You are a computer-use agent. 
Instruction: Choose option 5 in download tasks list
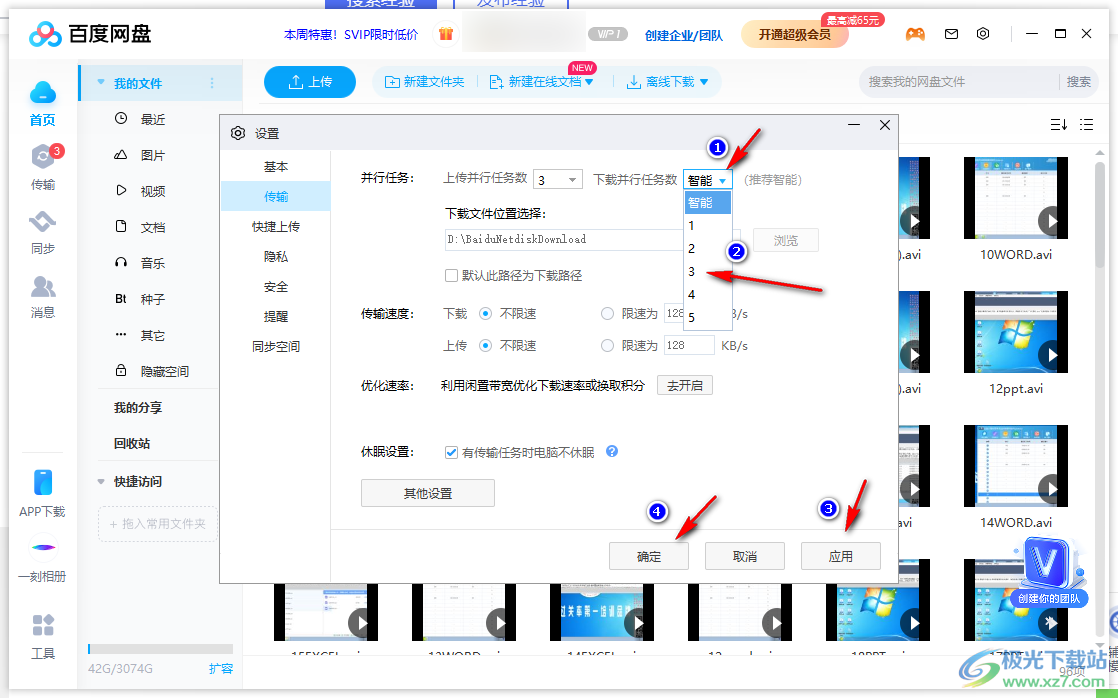point(708,317)
